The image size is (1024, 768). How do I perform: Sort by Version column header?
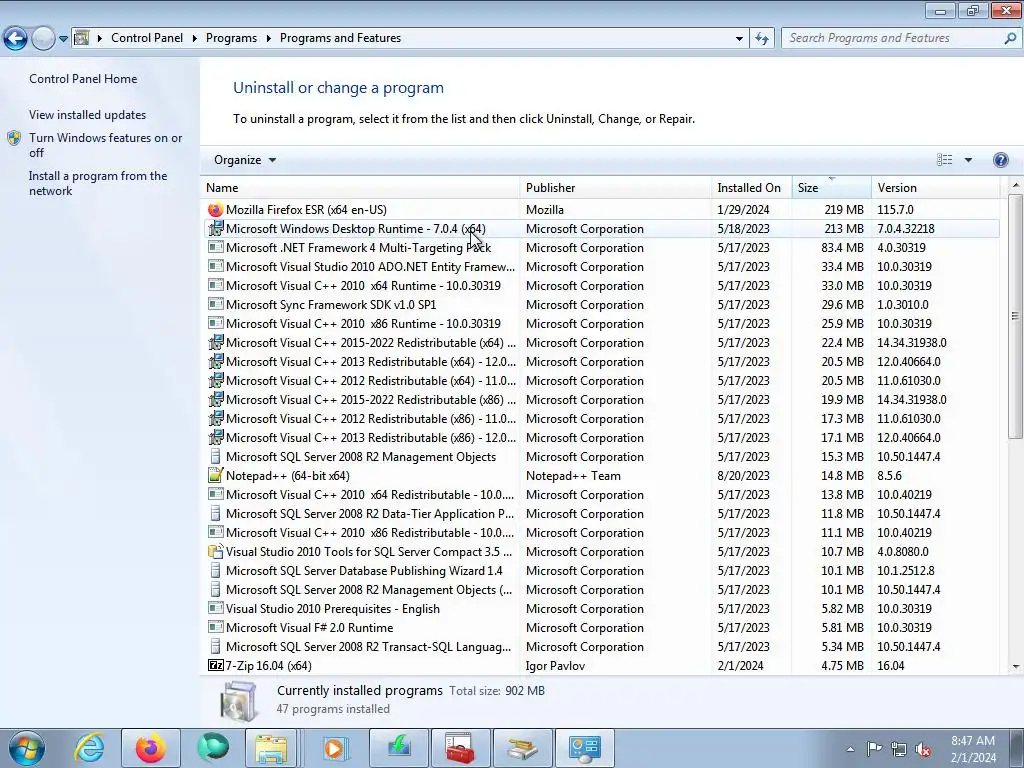click(936, 187)
